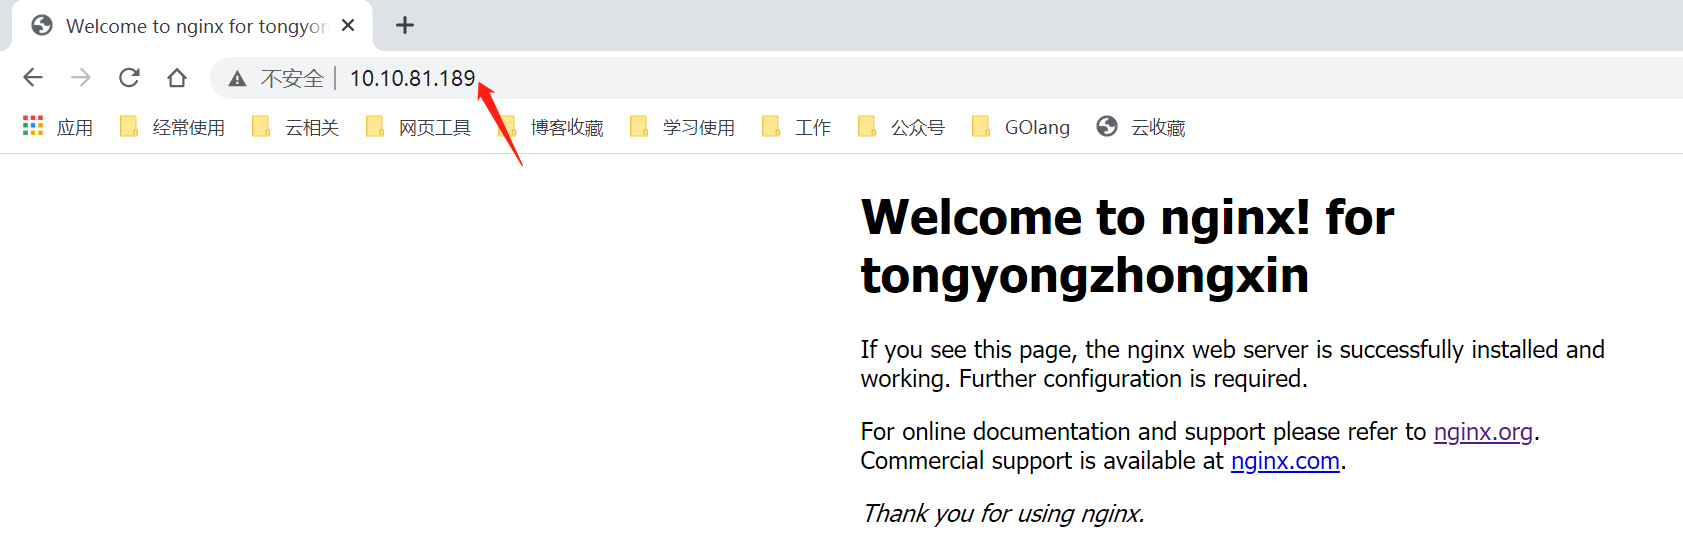Click the 'Thank you for using nginx.' text
The width and height of the screenshot is (1683, 551).
pyautogui.click(x=1002, y=514)
